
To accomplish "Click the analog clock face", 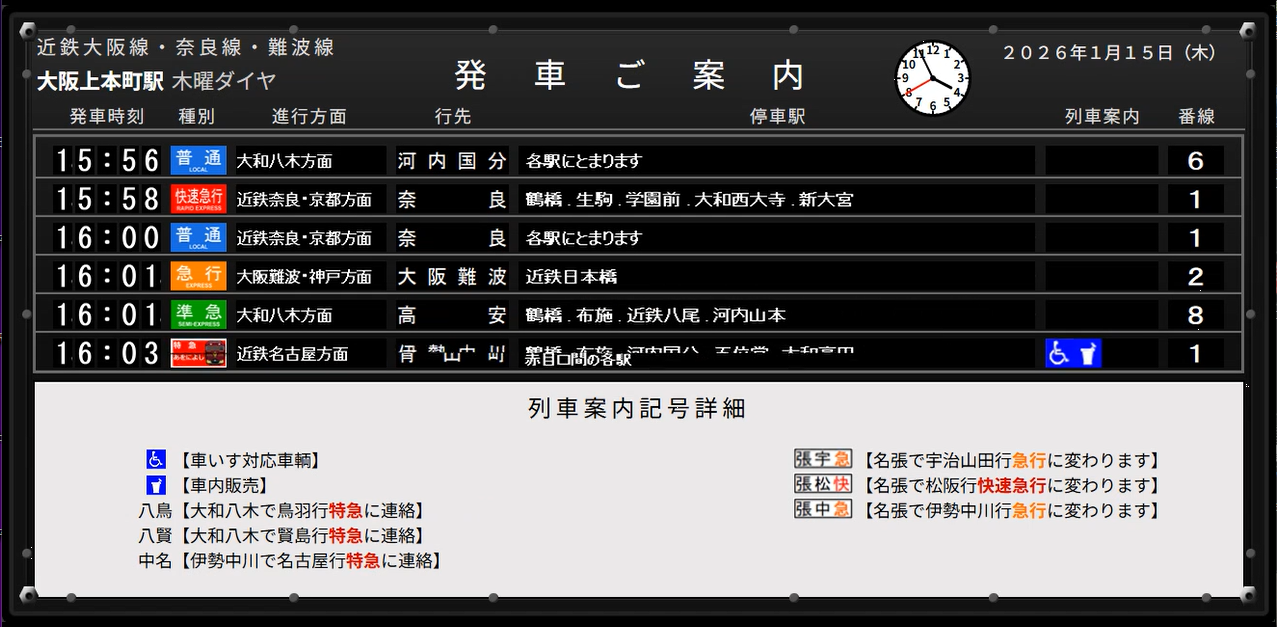I will point(932,78).
